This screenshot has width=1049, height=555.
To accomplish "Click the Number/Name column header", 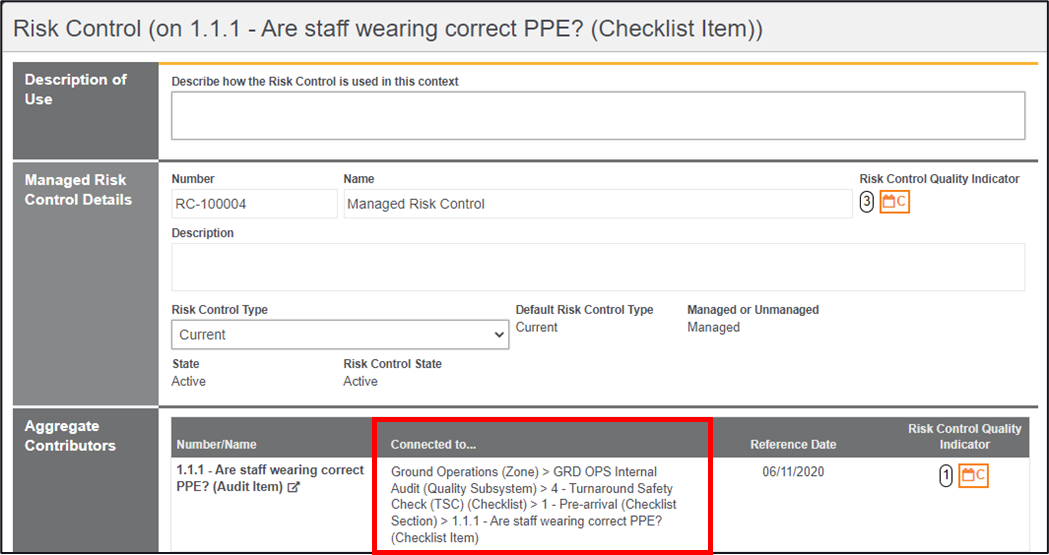I will [x=217, y=444].
